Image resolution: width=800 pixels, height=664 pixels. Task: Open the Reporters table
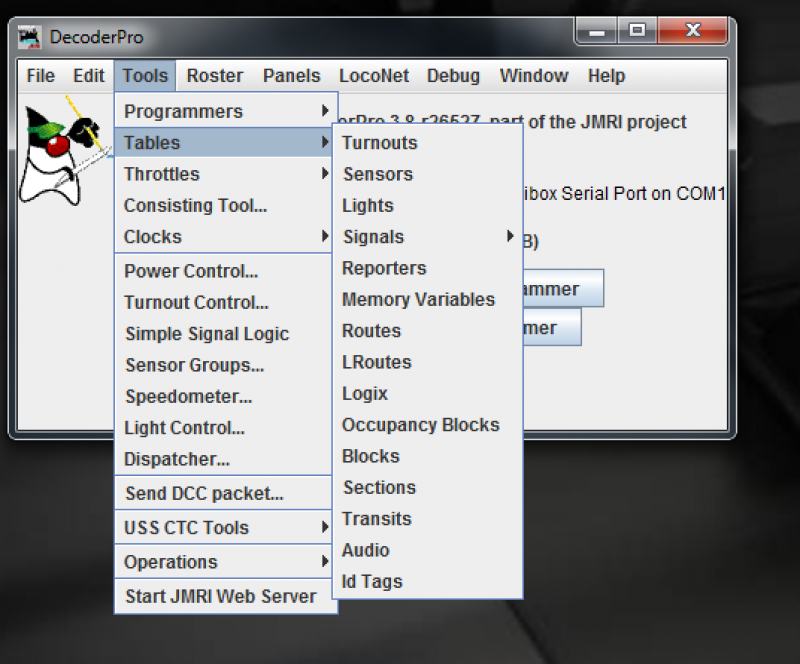(x=428, y=268)
